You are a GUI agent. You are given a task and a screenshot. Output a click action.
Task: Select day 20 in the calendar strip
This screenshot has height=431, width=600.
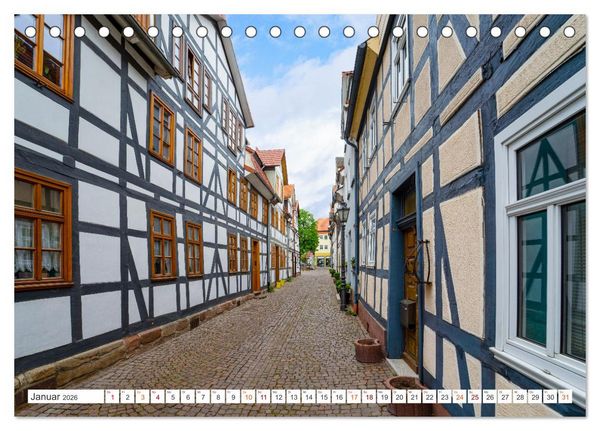point(399,397)
